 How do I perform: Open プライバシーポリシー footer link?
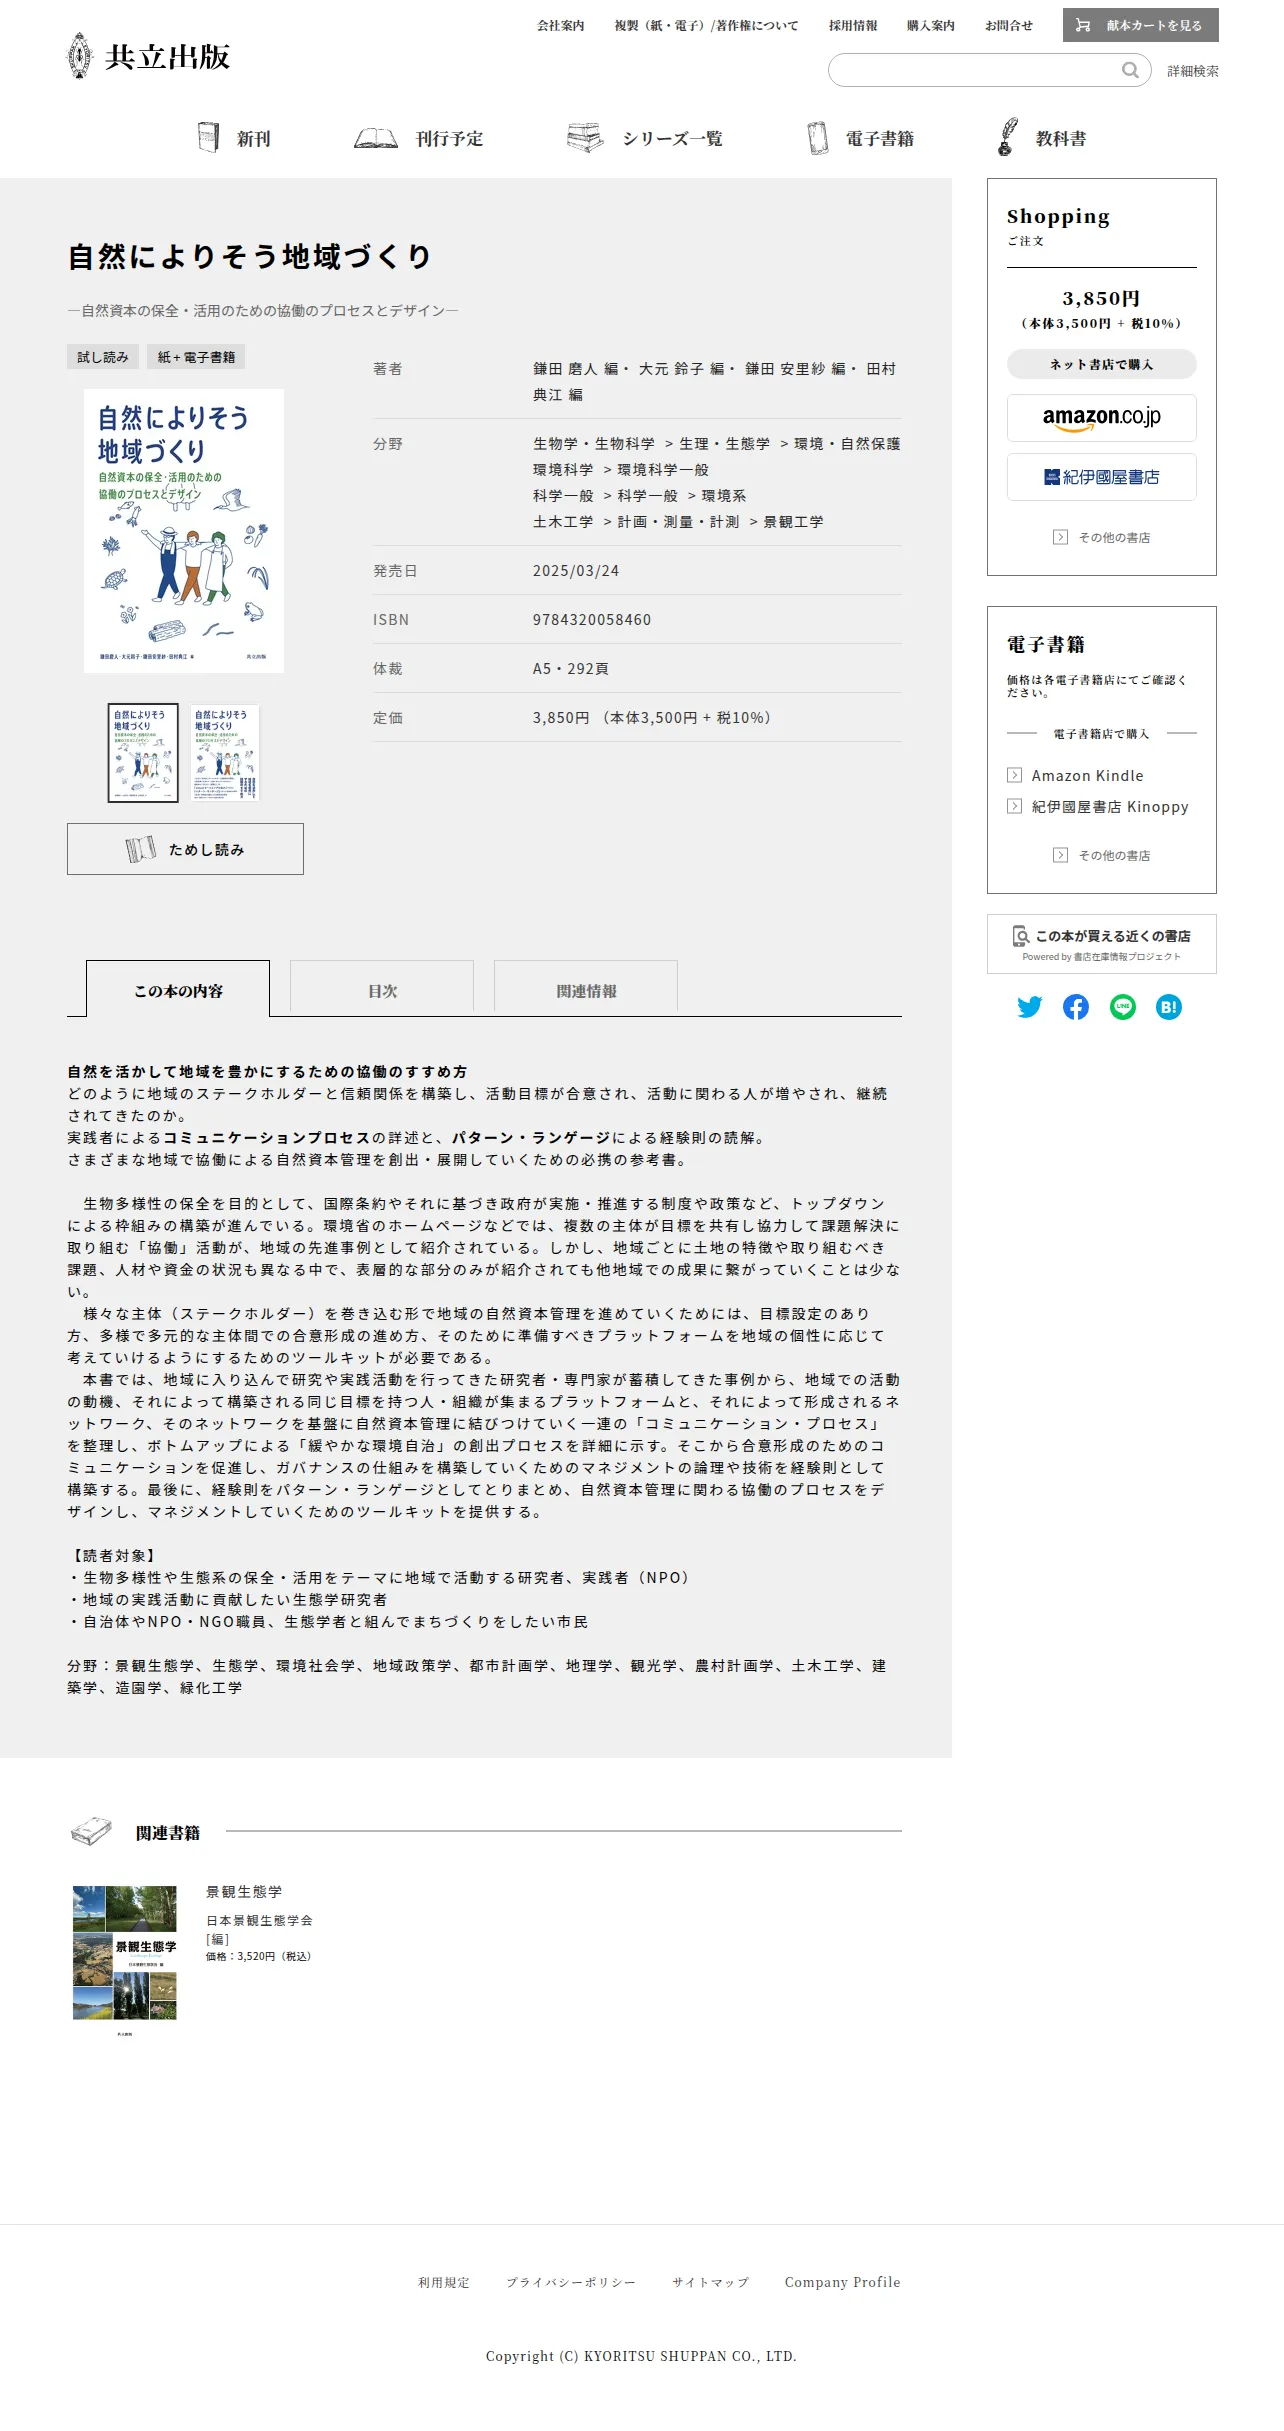(x=571, y=2282)
